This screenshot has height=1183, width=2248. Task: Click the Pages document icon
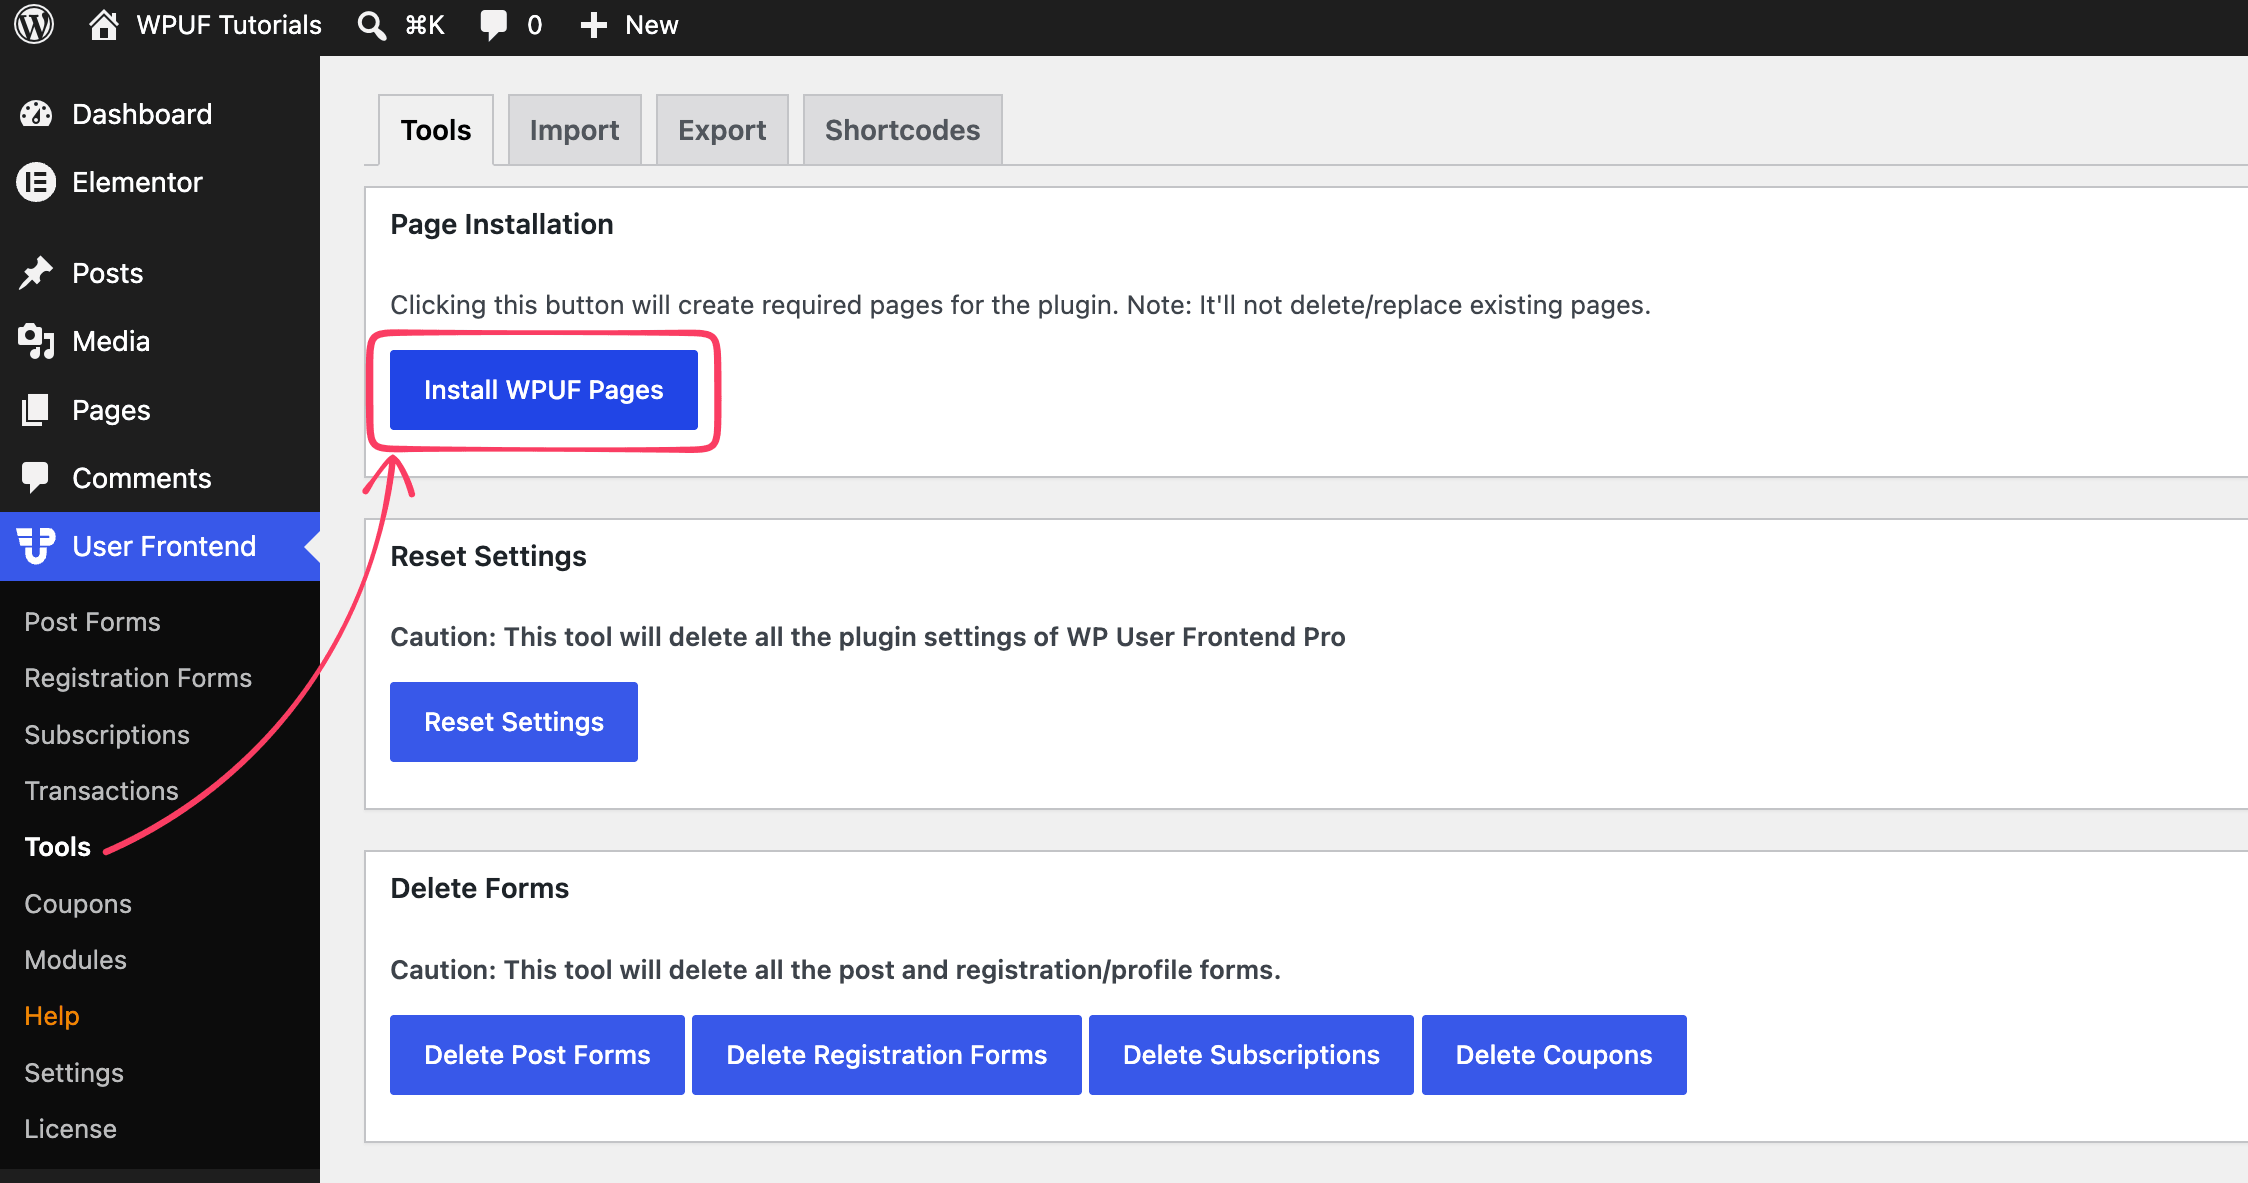[36, 410]
